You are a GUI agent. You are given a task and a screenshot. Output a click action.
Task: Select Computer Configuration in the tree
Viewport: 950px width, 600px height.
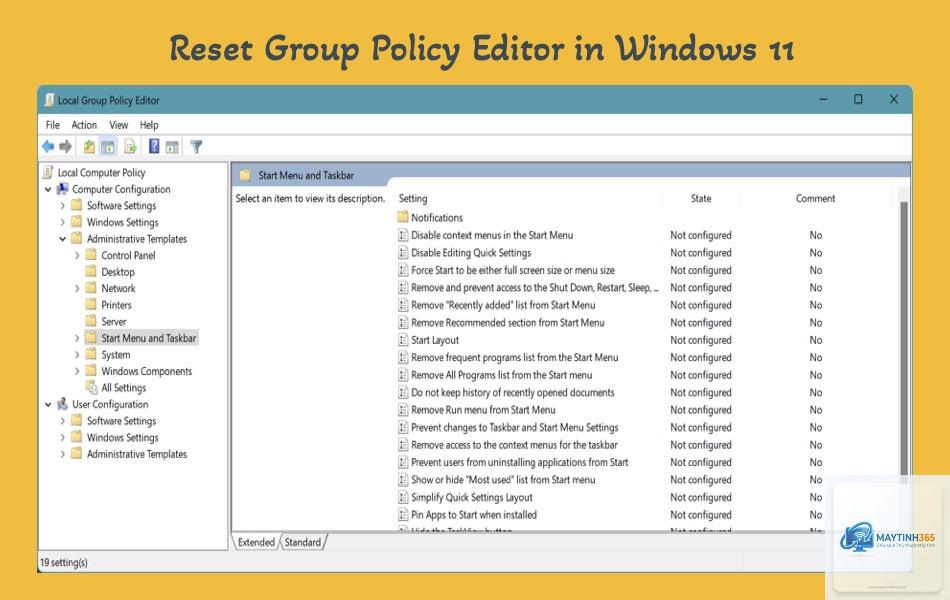point(121,189)
